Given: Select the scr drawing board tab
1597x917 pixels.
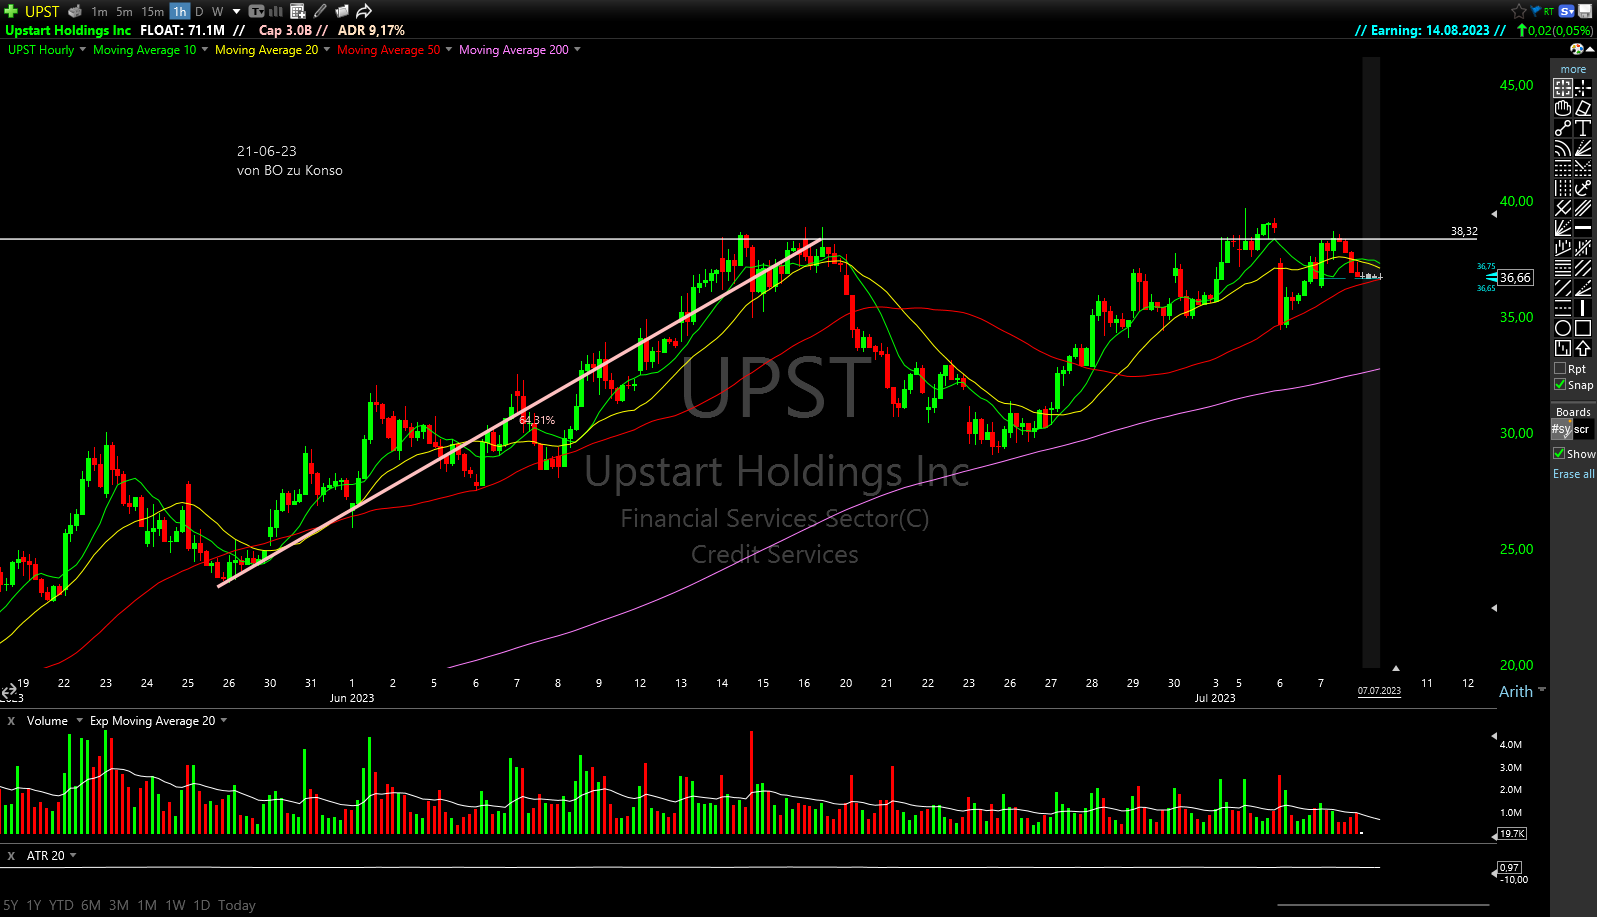Looking at the screenshot, I should [1582, 430].
